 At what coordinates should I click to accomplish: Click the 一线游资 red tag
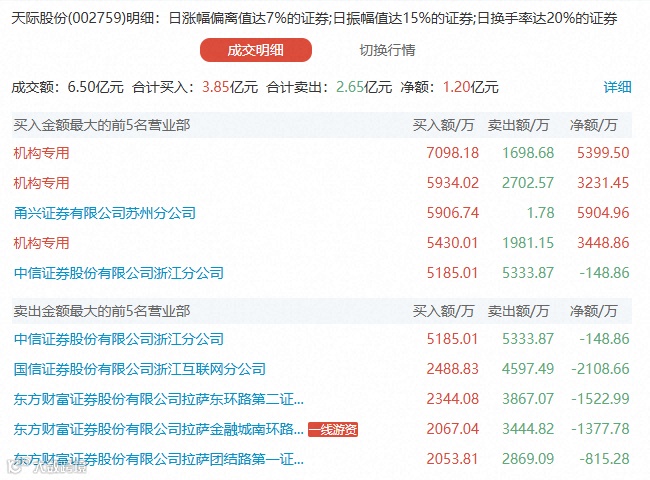coord(333,429)
